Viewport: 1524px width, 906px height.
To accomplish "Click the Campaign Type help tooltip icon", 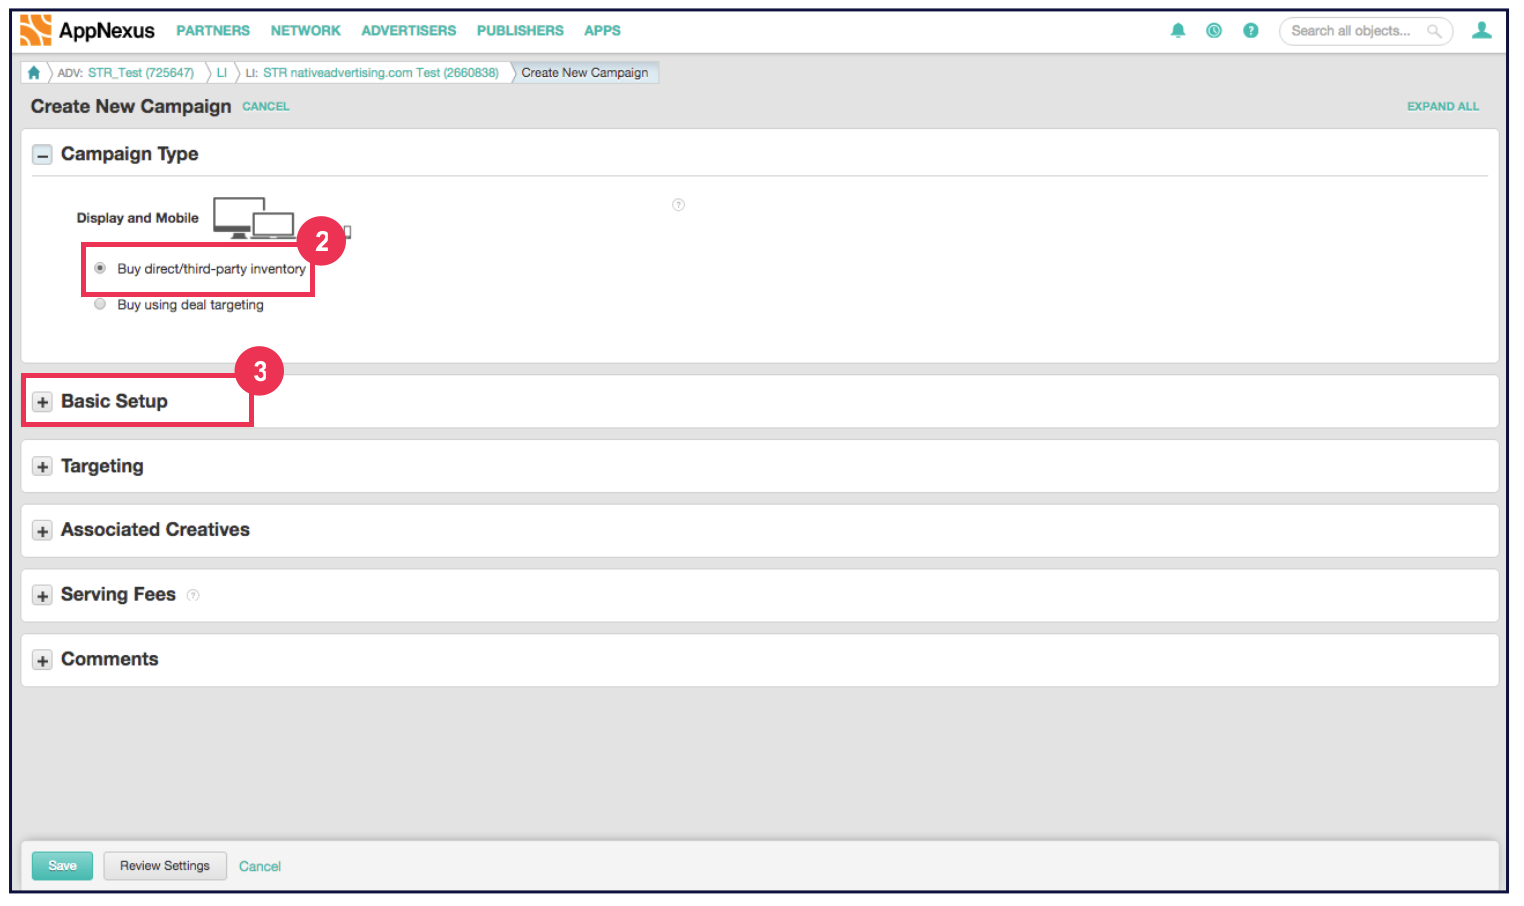I will click(x=678, y=205).
